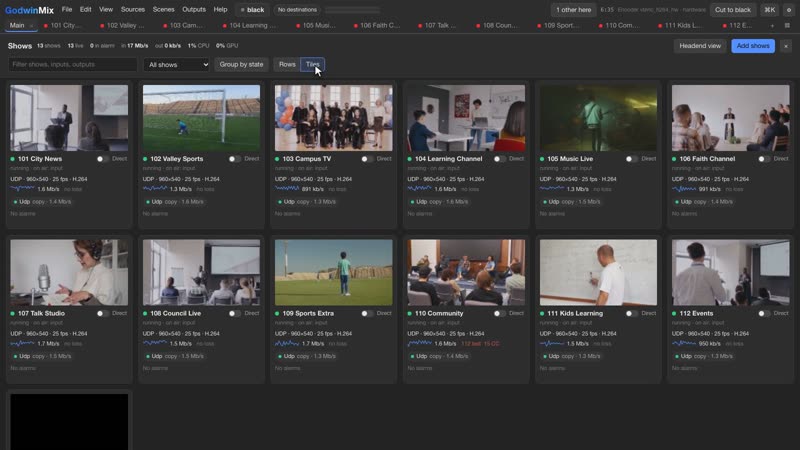Switch to the 103 Cam tab

[x=183, y=26]
